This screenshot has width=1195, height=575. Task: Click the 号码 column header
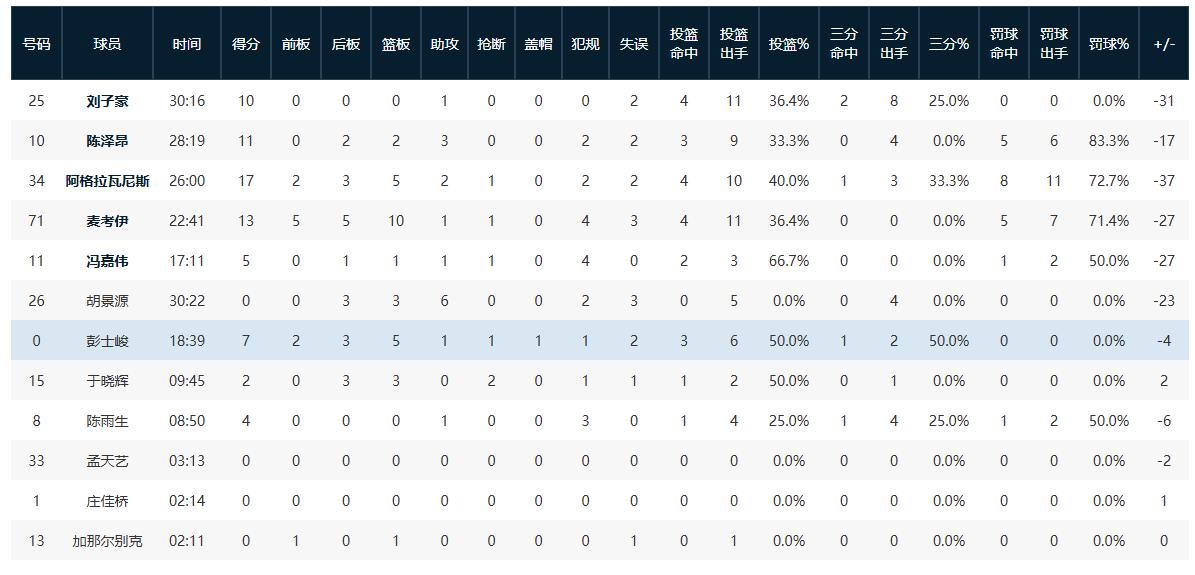pos(37,44)
